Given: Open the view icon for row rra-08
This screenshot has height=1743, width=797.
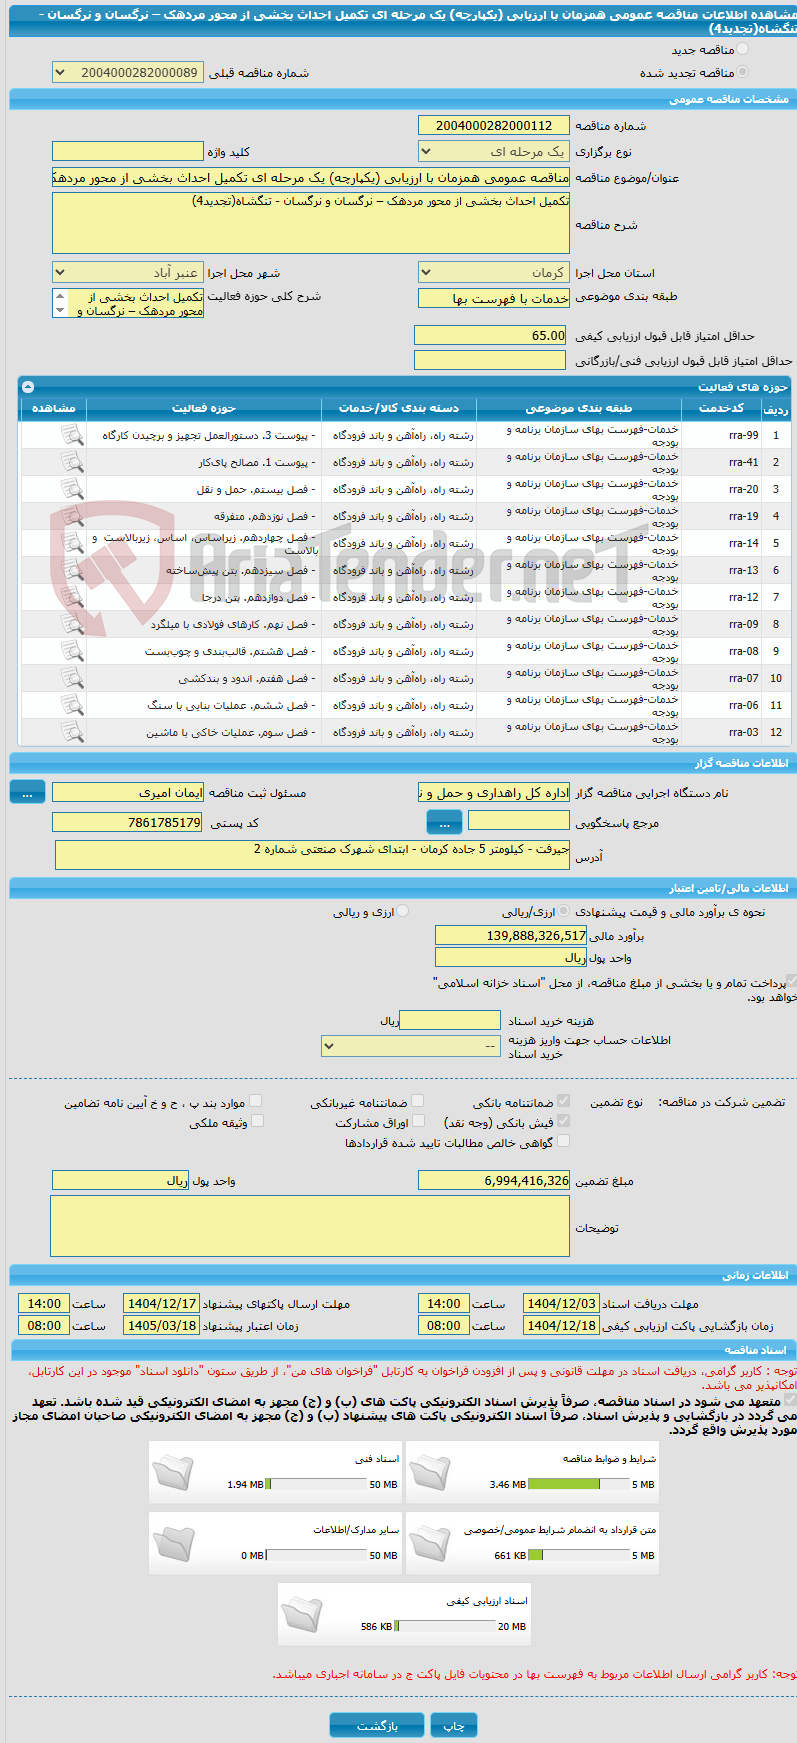Looking at the screenshot, I should pyautogui.click(x=72, y=651).
